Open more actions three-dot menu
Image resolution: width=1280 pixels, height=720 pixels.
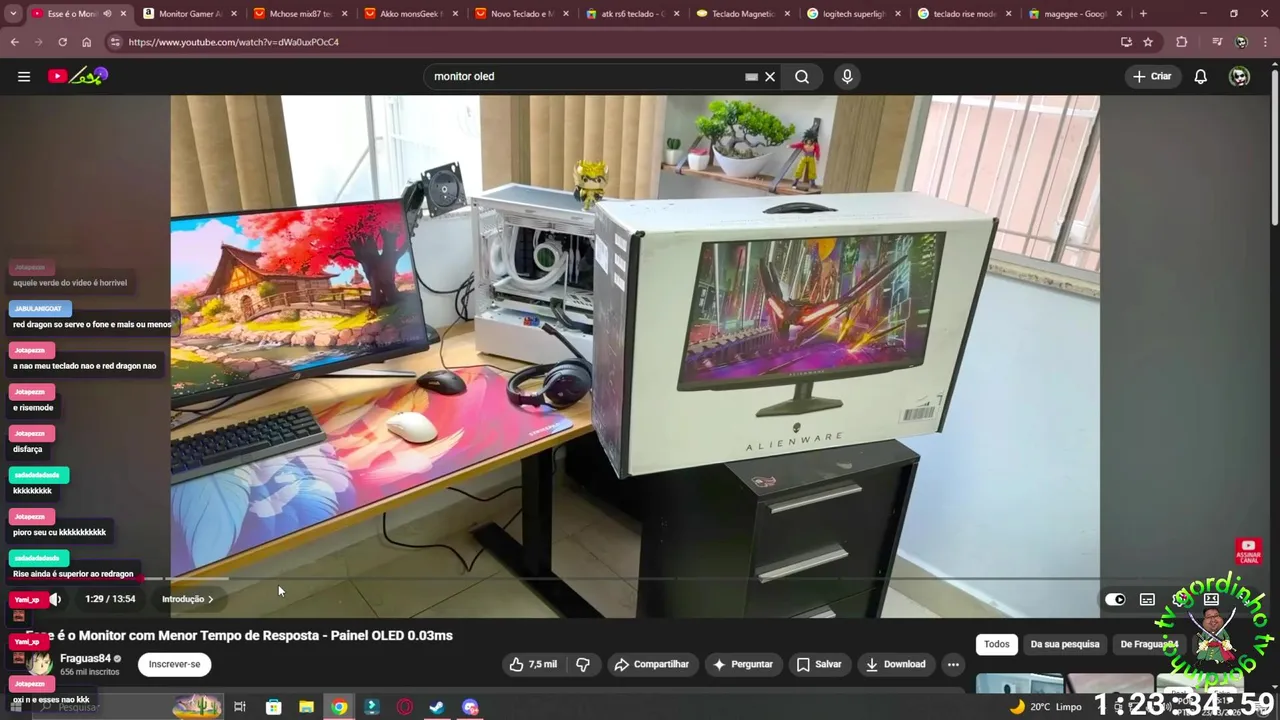tap(953, 664)
